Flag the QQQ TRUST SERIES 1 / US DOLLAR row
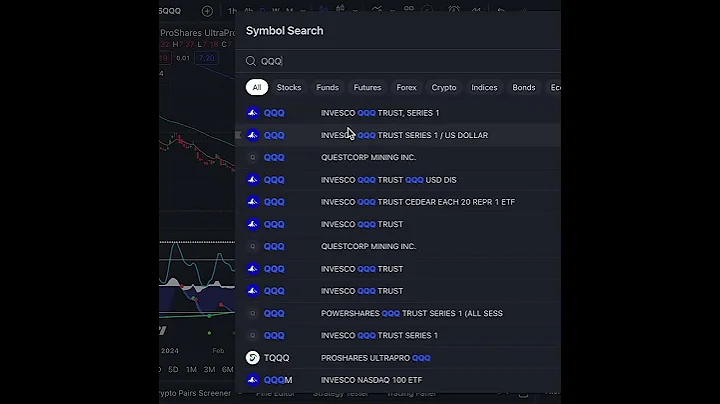This screenshot has width=720, height=404. [238, 135]
